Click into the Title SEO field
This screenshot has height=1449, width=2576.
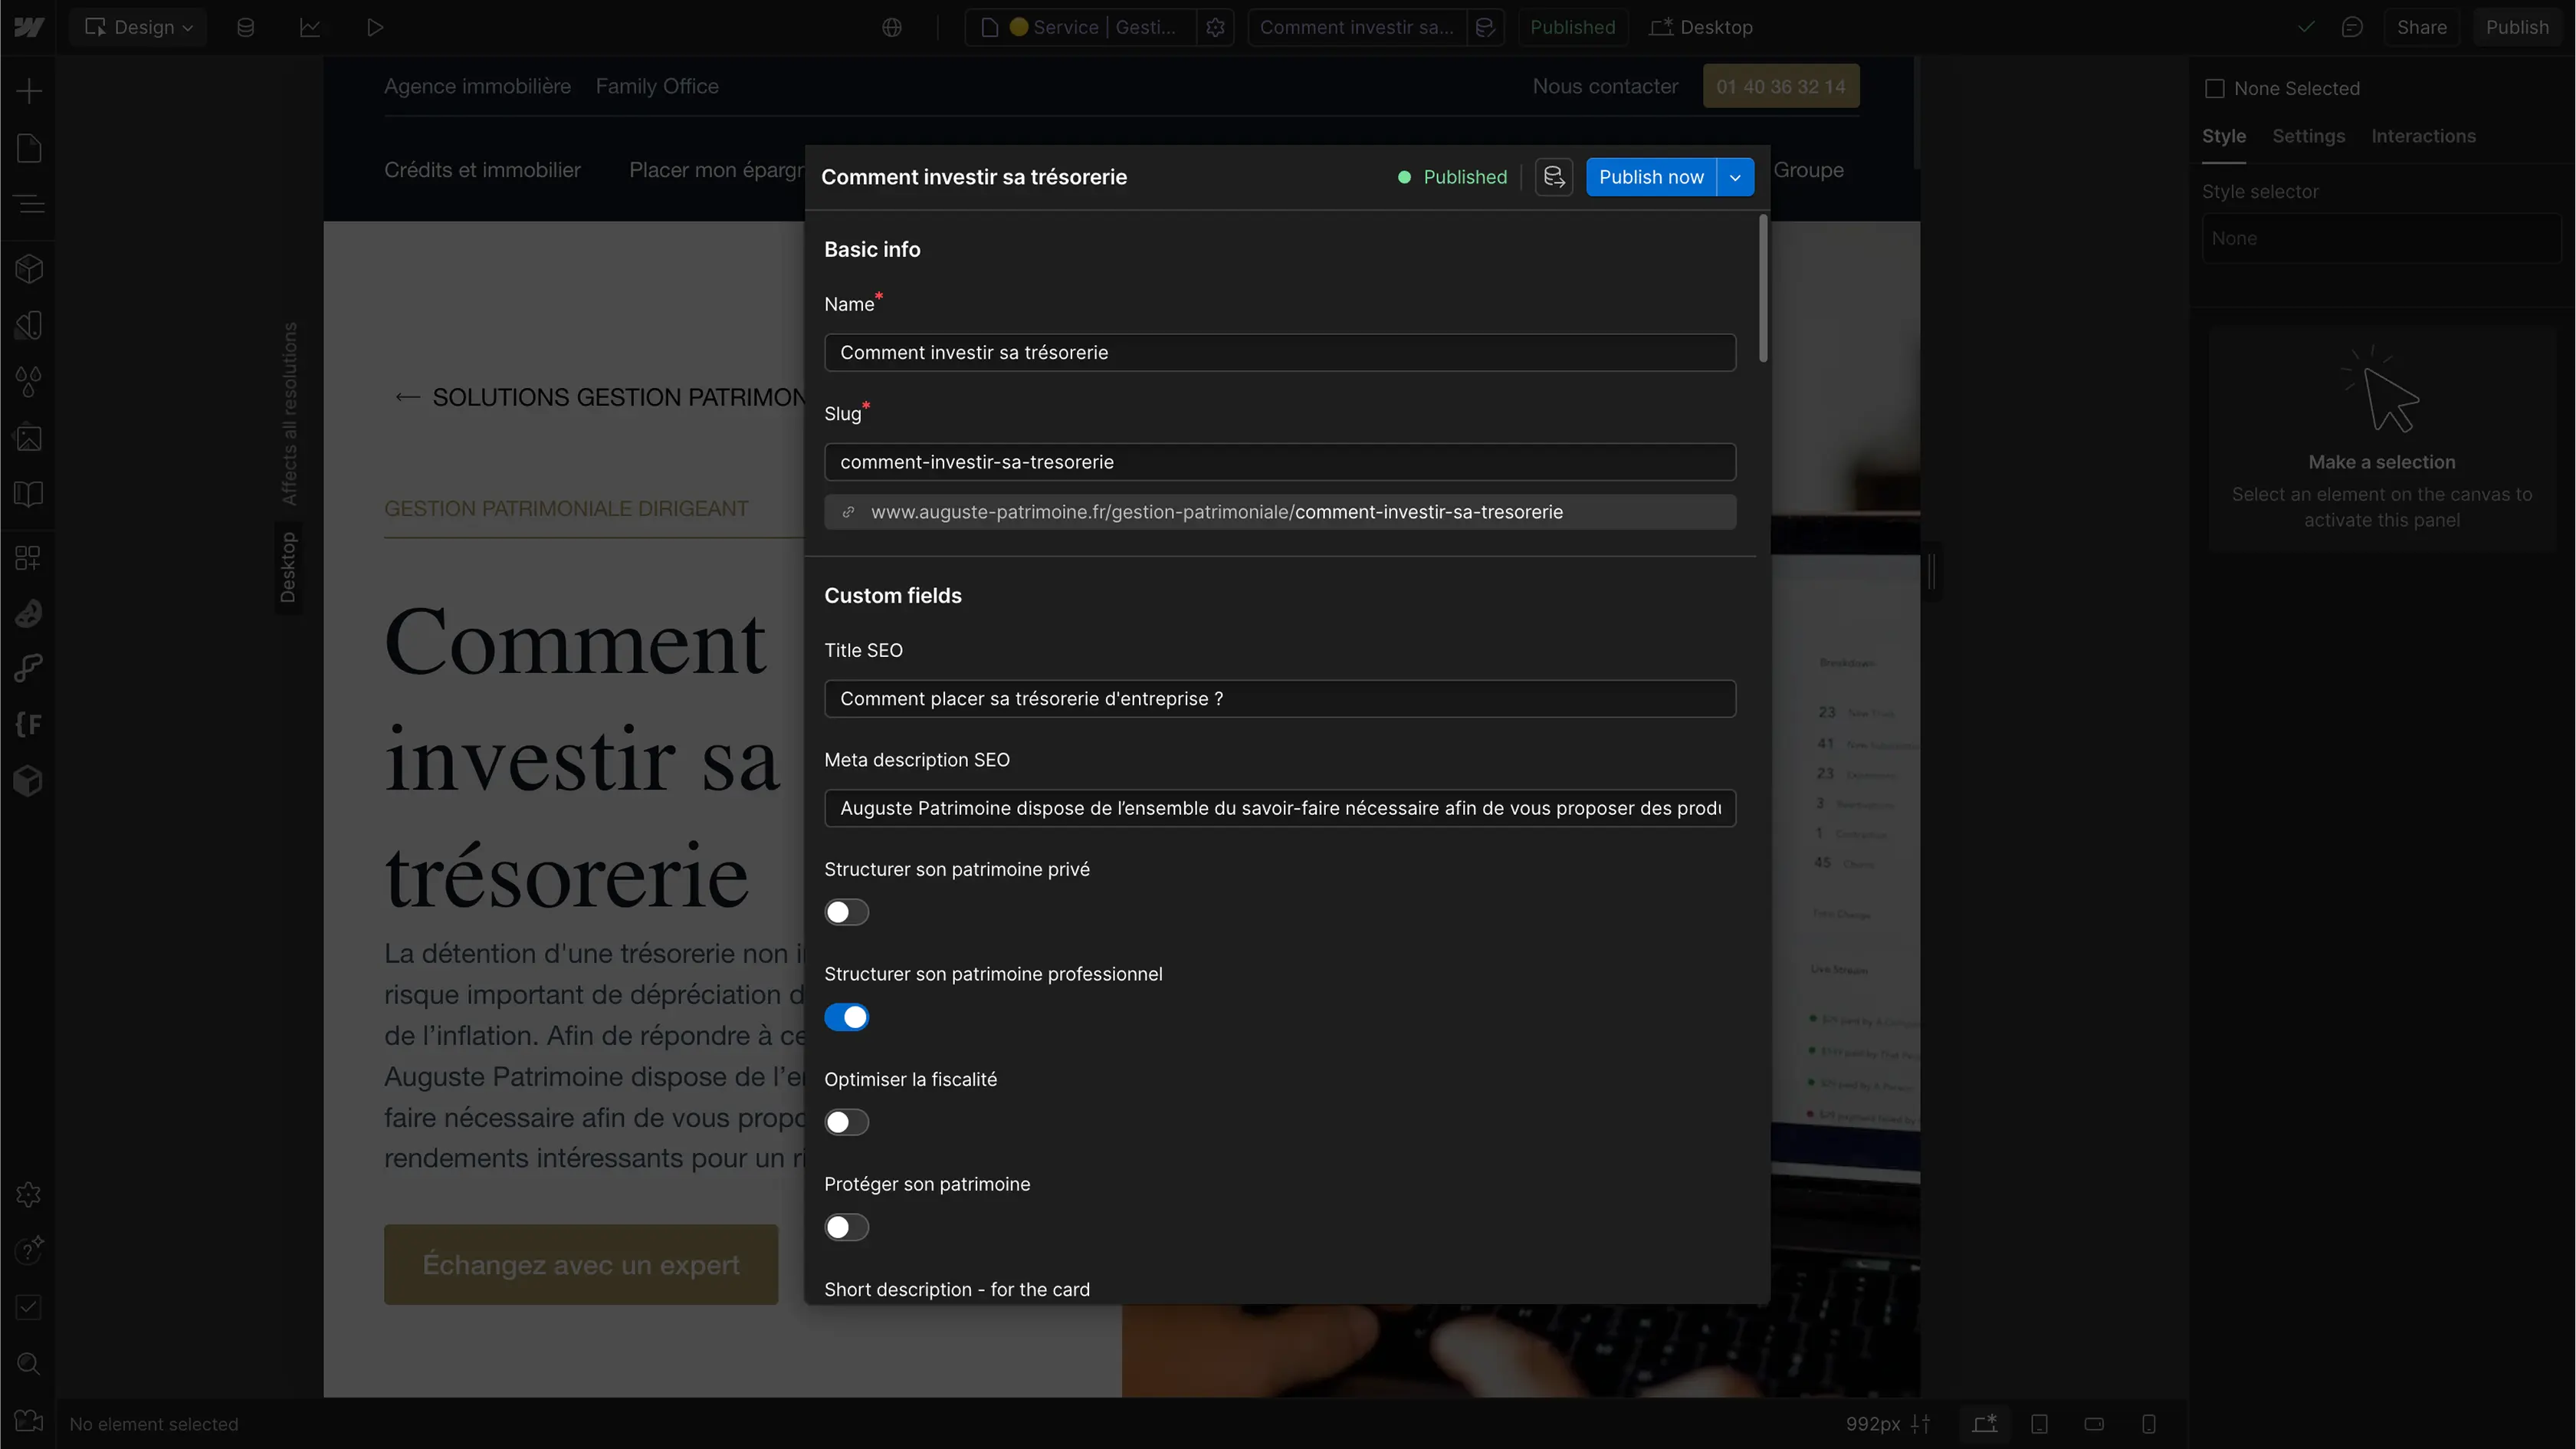(x=1280, y=698)
